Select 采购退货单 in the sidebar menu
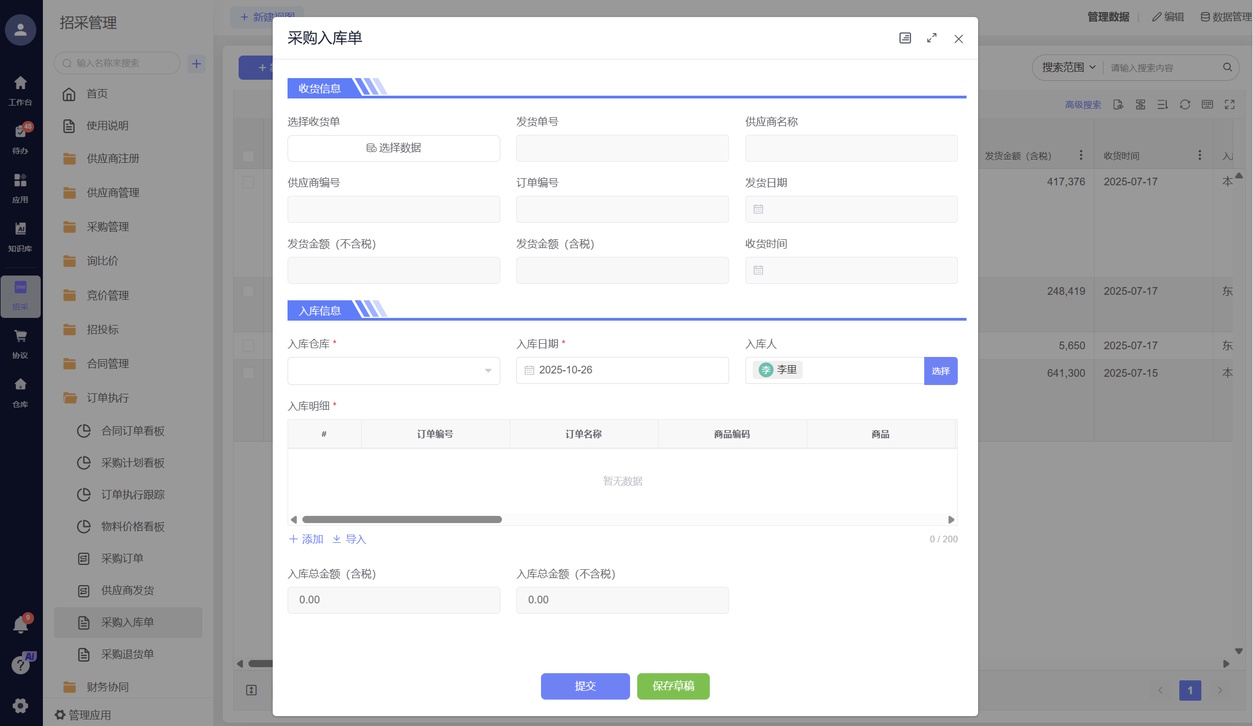The width and height of the screenshot is (1253, 726). [x=127, y=654]
